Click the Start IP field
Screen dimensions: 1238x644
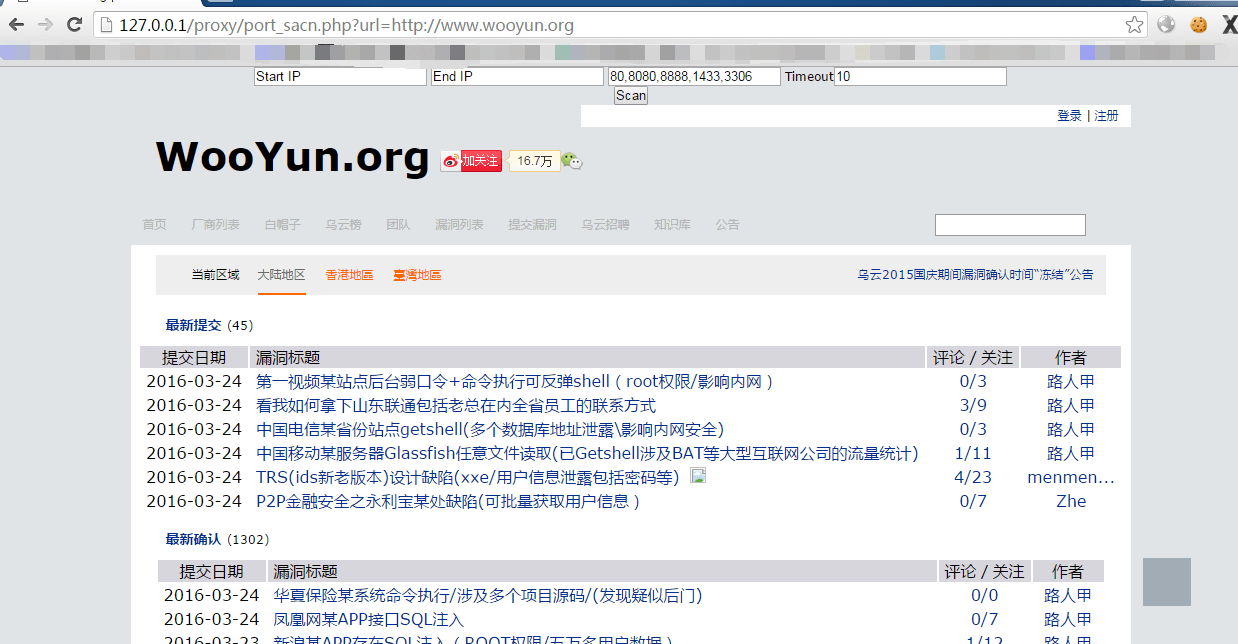[341, 77]
